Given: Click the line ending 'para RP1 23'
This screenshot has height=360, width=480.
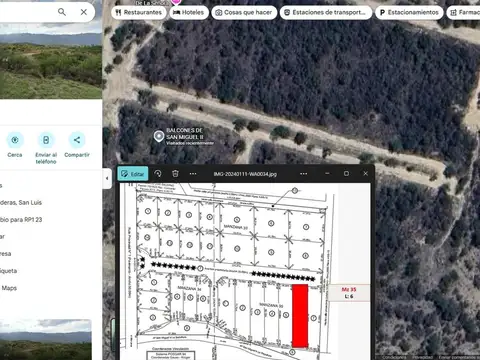Looking at the screenshot, I should [21, 220].
